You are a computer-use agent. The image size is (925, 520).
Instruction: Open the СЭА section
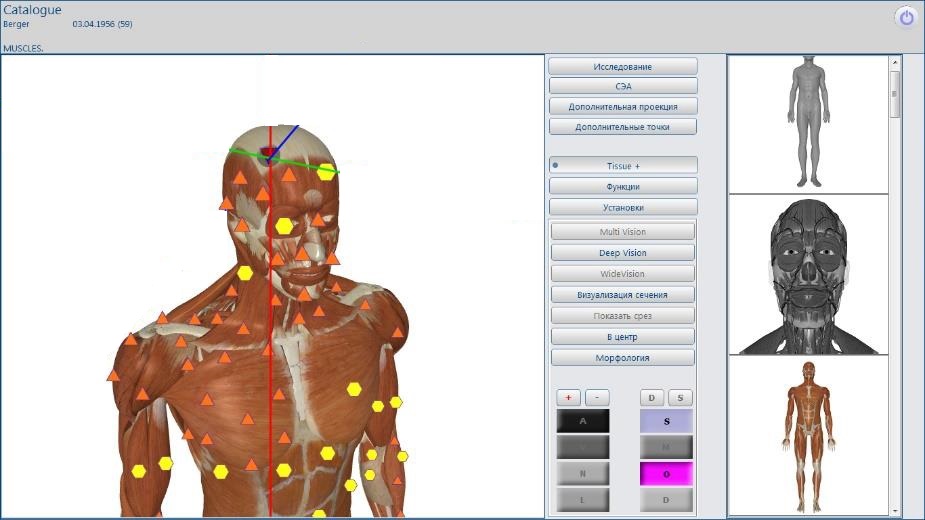623,87
